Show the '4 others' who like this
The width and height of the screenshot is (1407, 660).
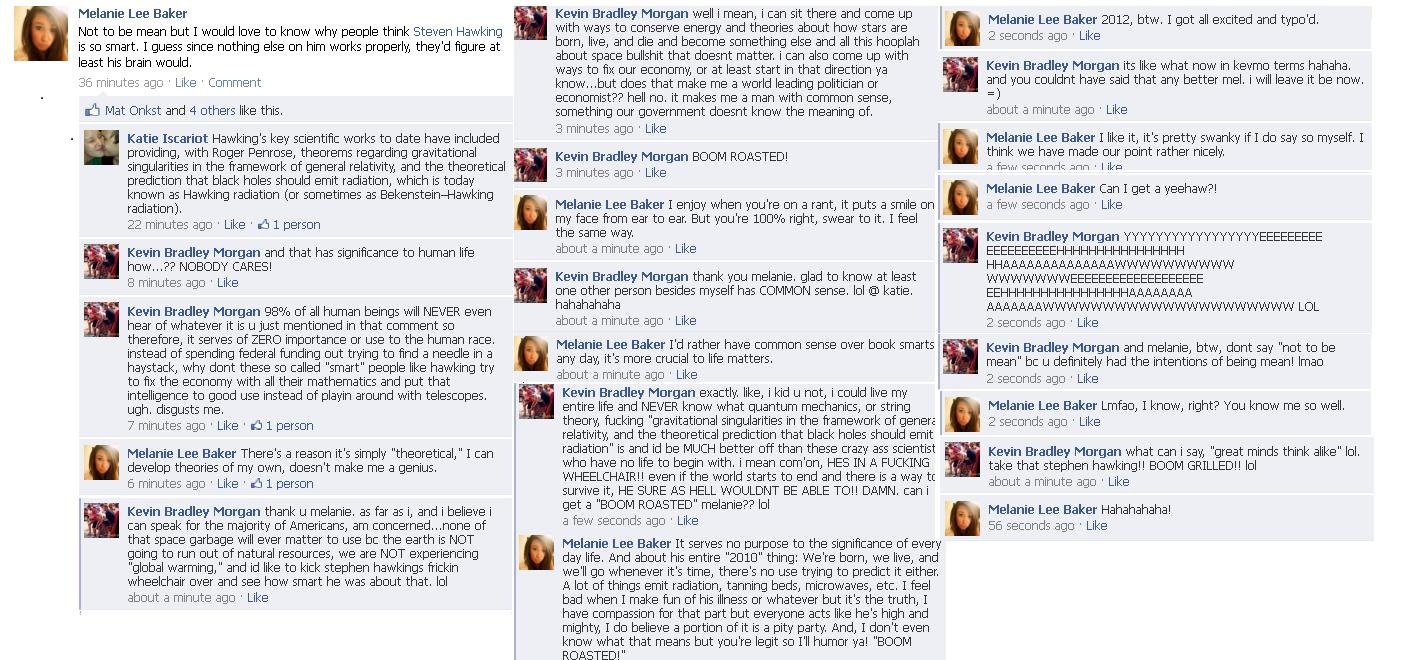(x=212, y=110)
